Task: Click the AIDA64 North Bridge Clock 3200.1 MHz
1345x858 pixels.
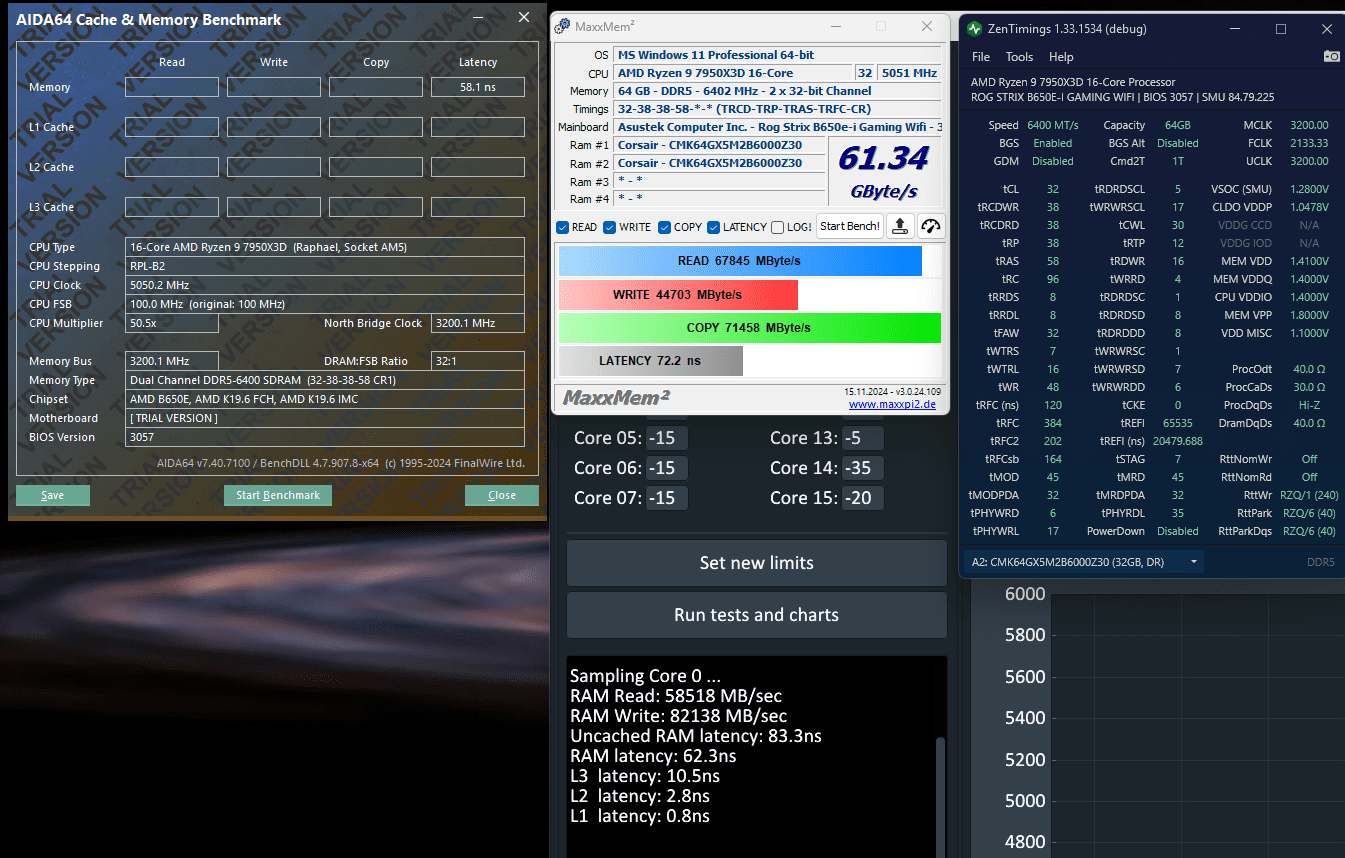Action: [478, 323]
